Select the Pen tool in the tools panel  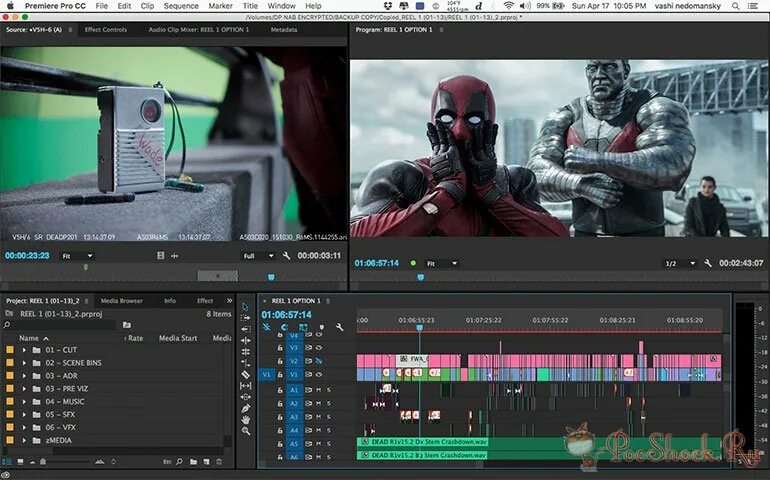coord(246,408)
